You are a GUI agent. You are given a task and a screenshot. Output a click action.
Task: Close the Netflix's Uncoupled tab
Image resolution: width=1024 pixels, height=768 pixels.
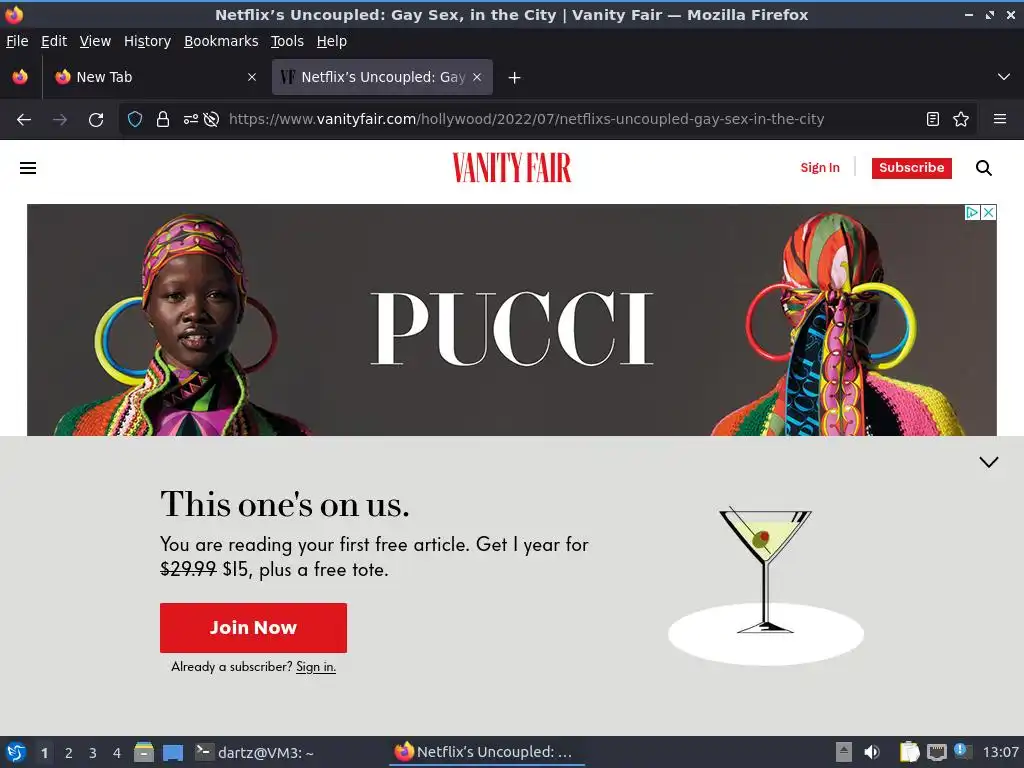[x=477, y=77]
